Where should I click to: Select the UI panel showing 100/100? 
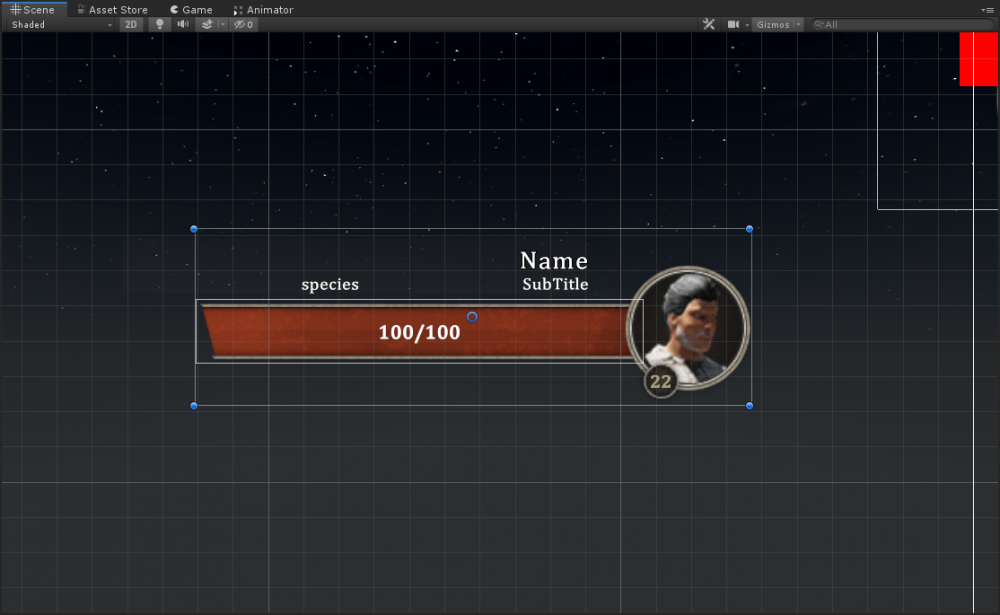471,317
